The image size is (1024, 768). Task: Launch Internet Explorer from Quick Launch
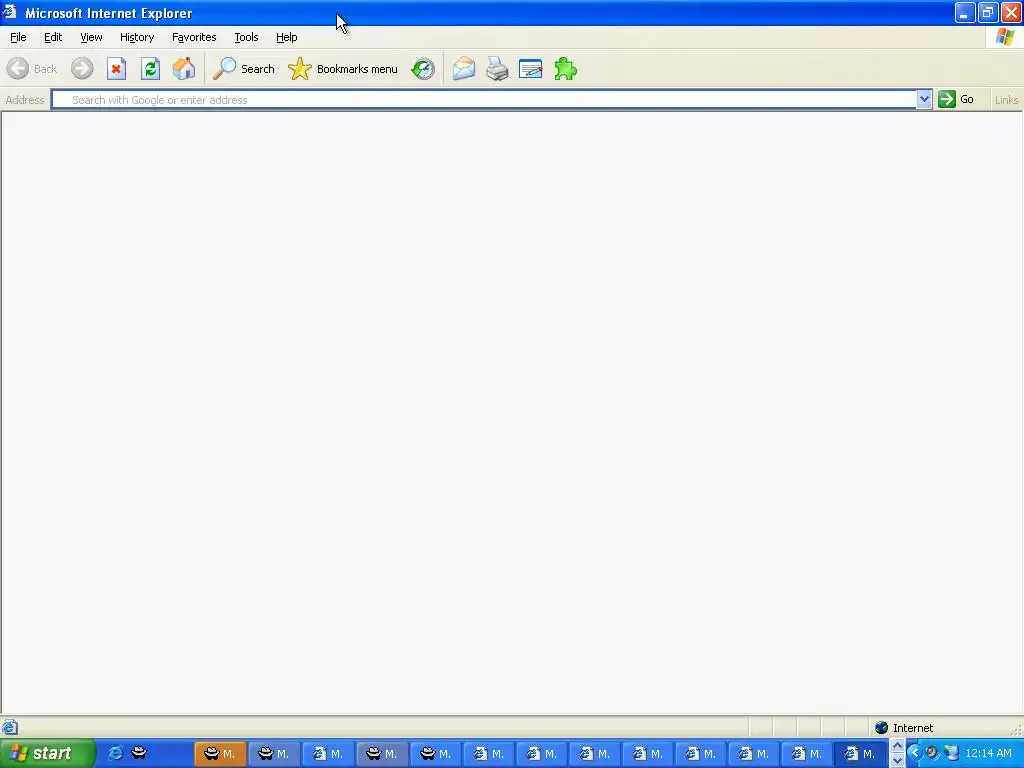115,753
